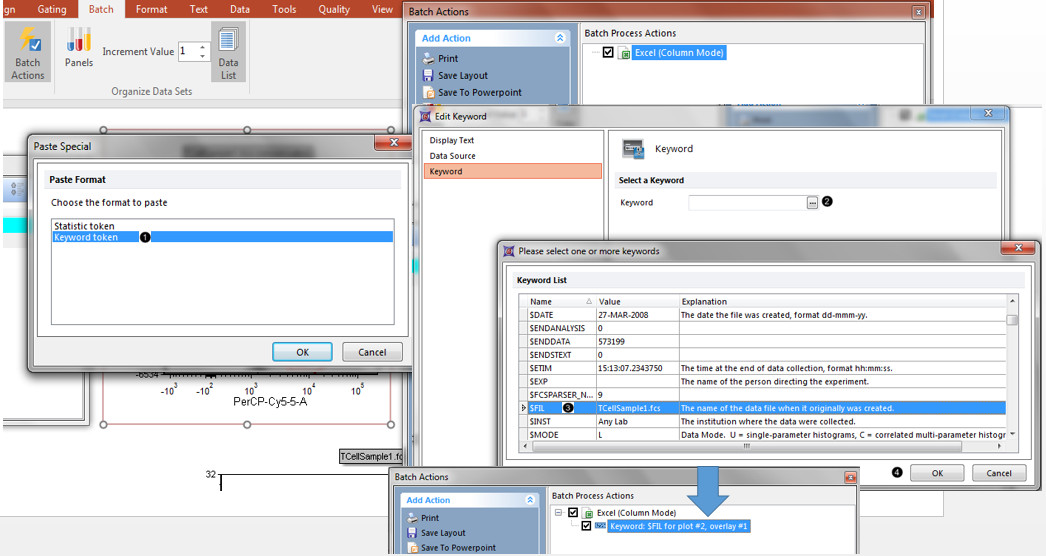Uncheck the Keyword $FIL action checkbox
The height and width of the screenshot is (556, 1046).
(x=586, y=526)
